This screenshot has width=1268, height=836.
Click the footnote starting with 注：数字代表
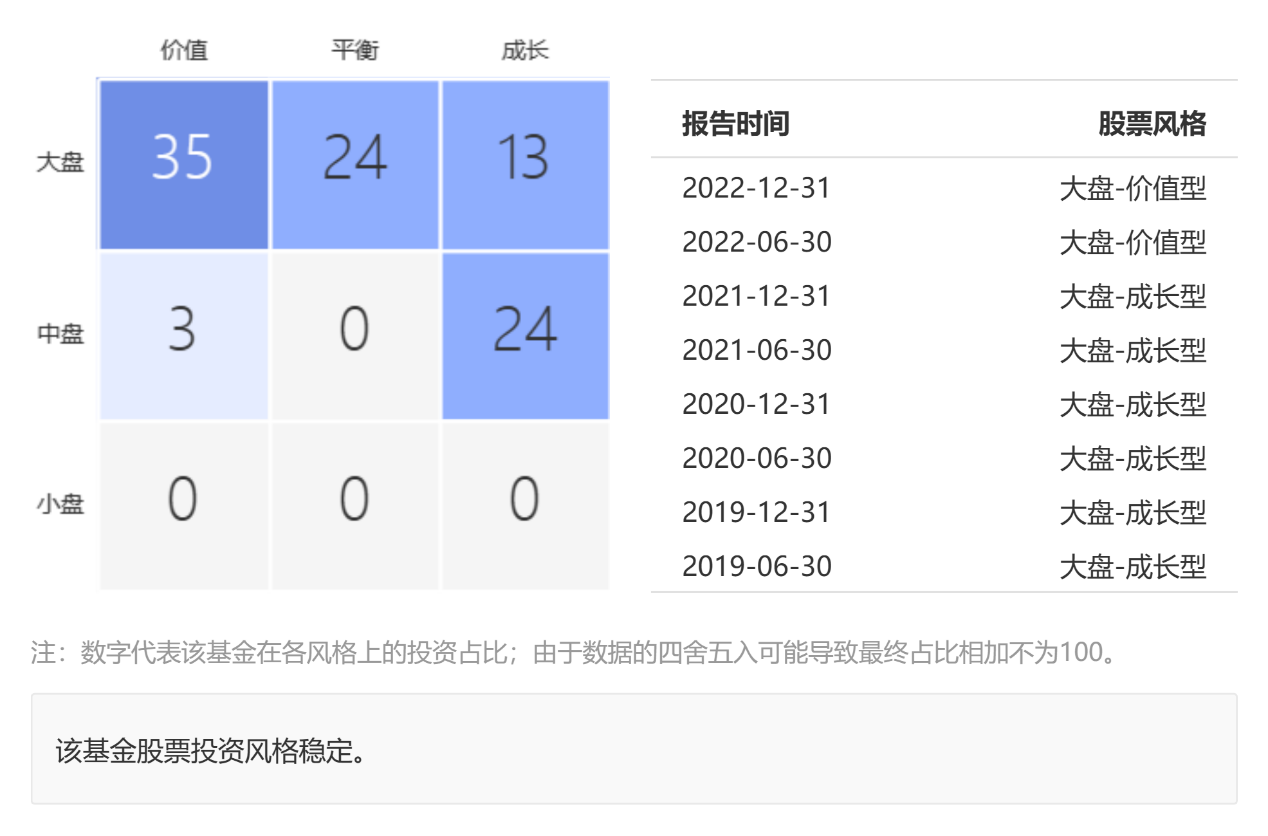[x=574, y=653]
